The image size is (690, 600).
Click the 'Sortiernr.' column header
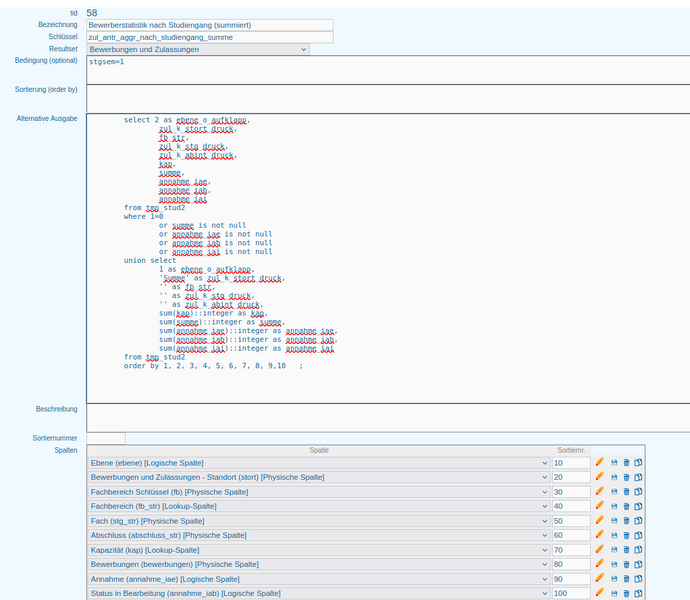pyautogui.click(x=571, y=450)
